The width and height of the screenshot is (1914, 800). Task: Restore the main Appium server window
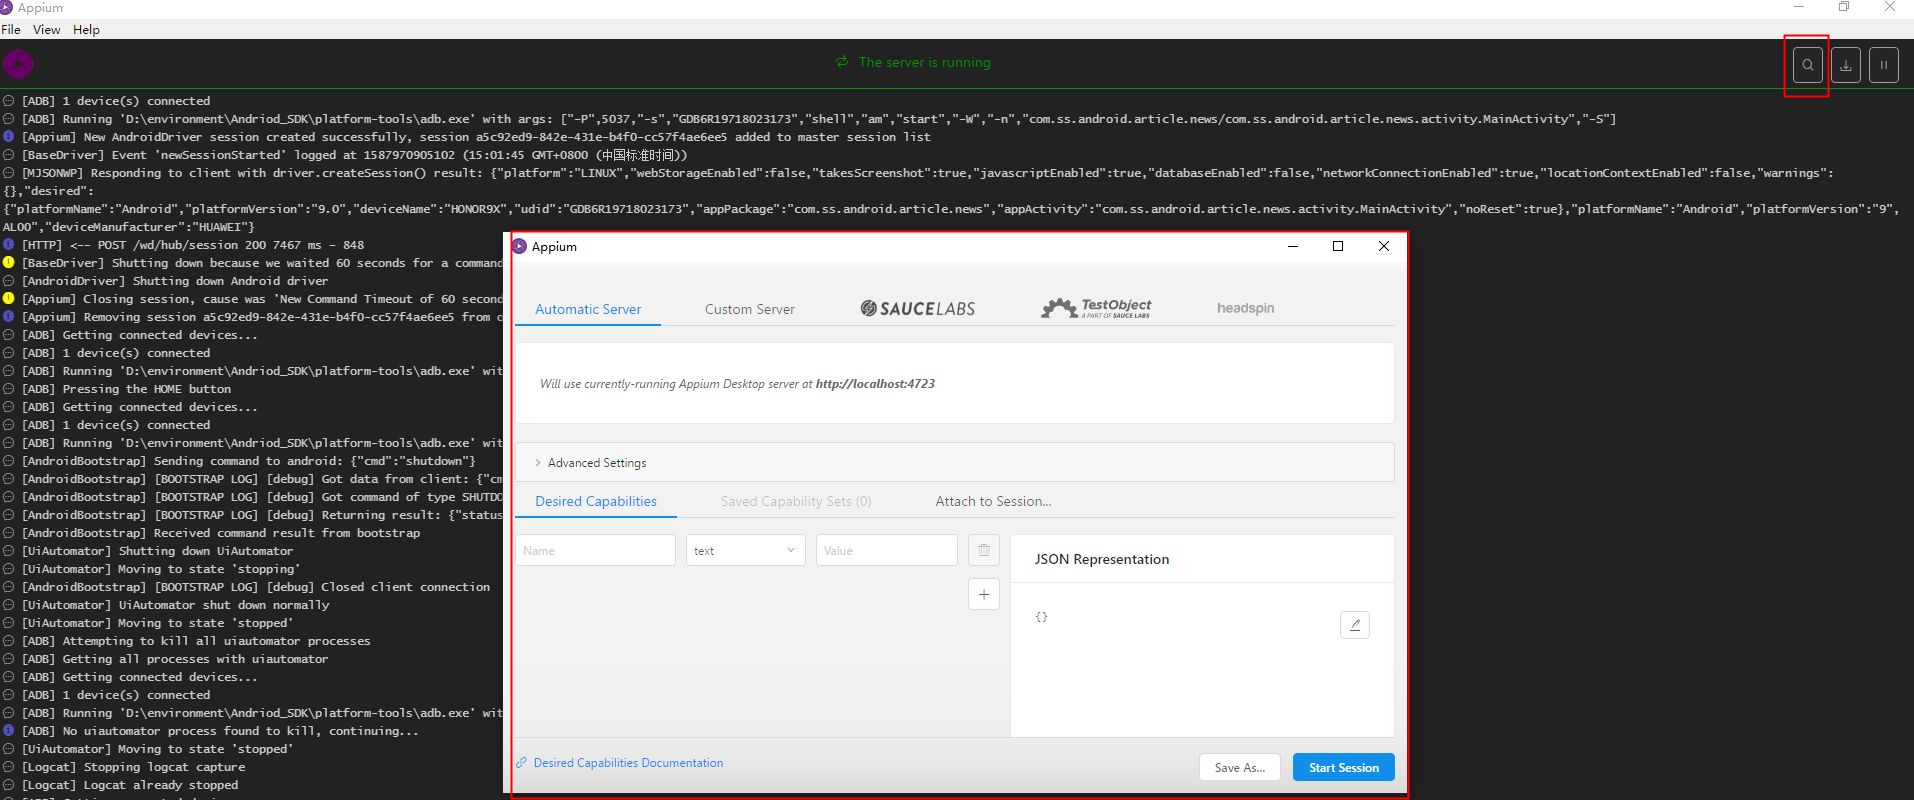(x=1844, y=7)
